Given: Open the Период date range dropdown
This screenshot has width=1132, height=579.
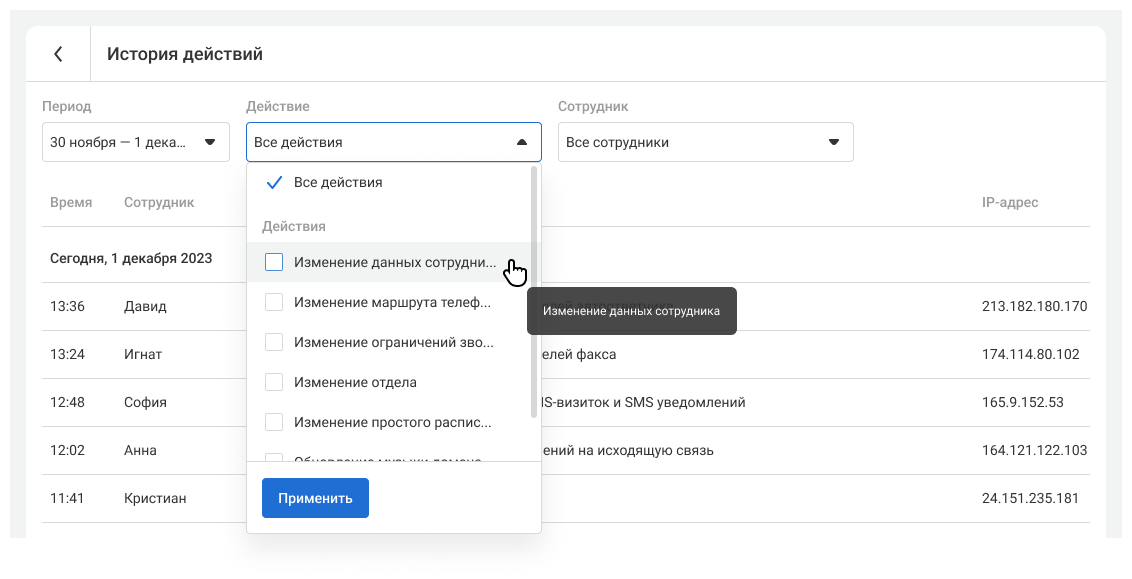Looking at the screenshot, I should (x=134, y=142).
